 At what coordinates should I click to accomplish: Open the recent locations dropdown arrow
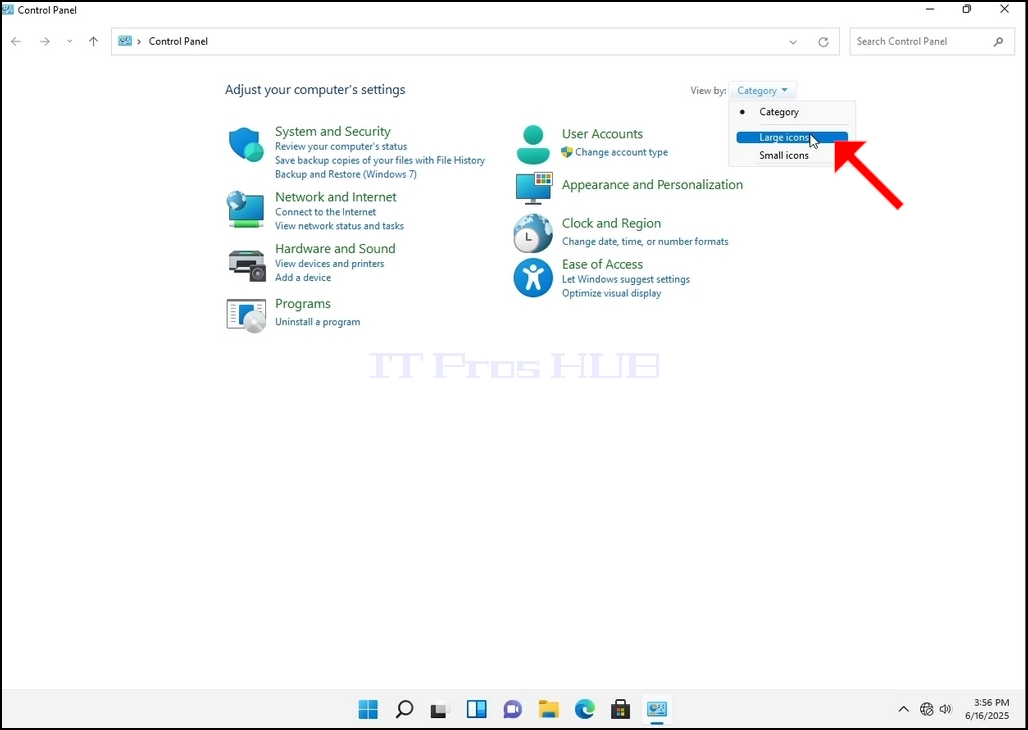[x=69, y=41]
